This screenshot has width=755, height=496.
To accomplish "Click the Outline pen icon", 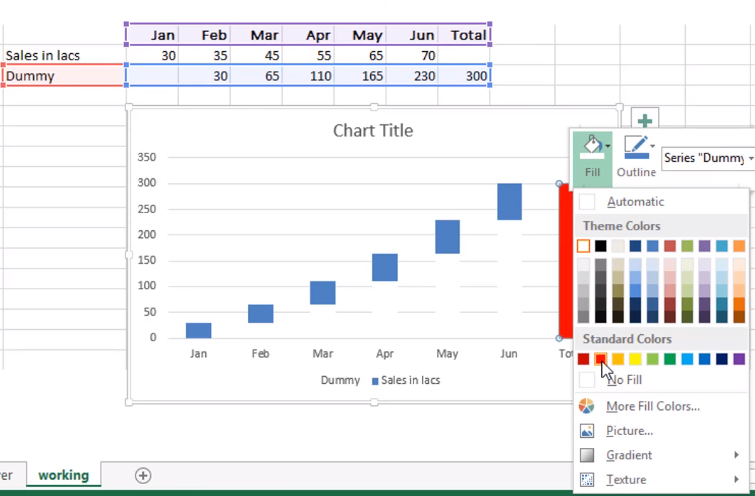I will [x=637, y=147].
